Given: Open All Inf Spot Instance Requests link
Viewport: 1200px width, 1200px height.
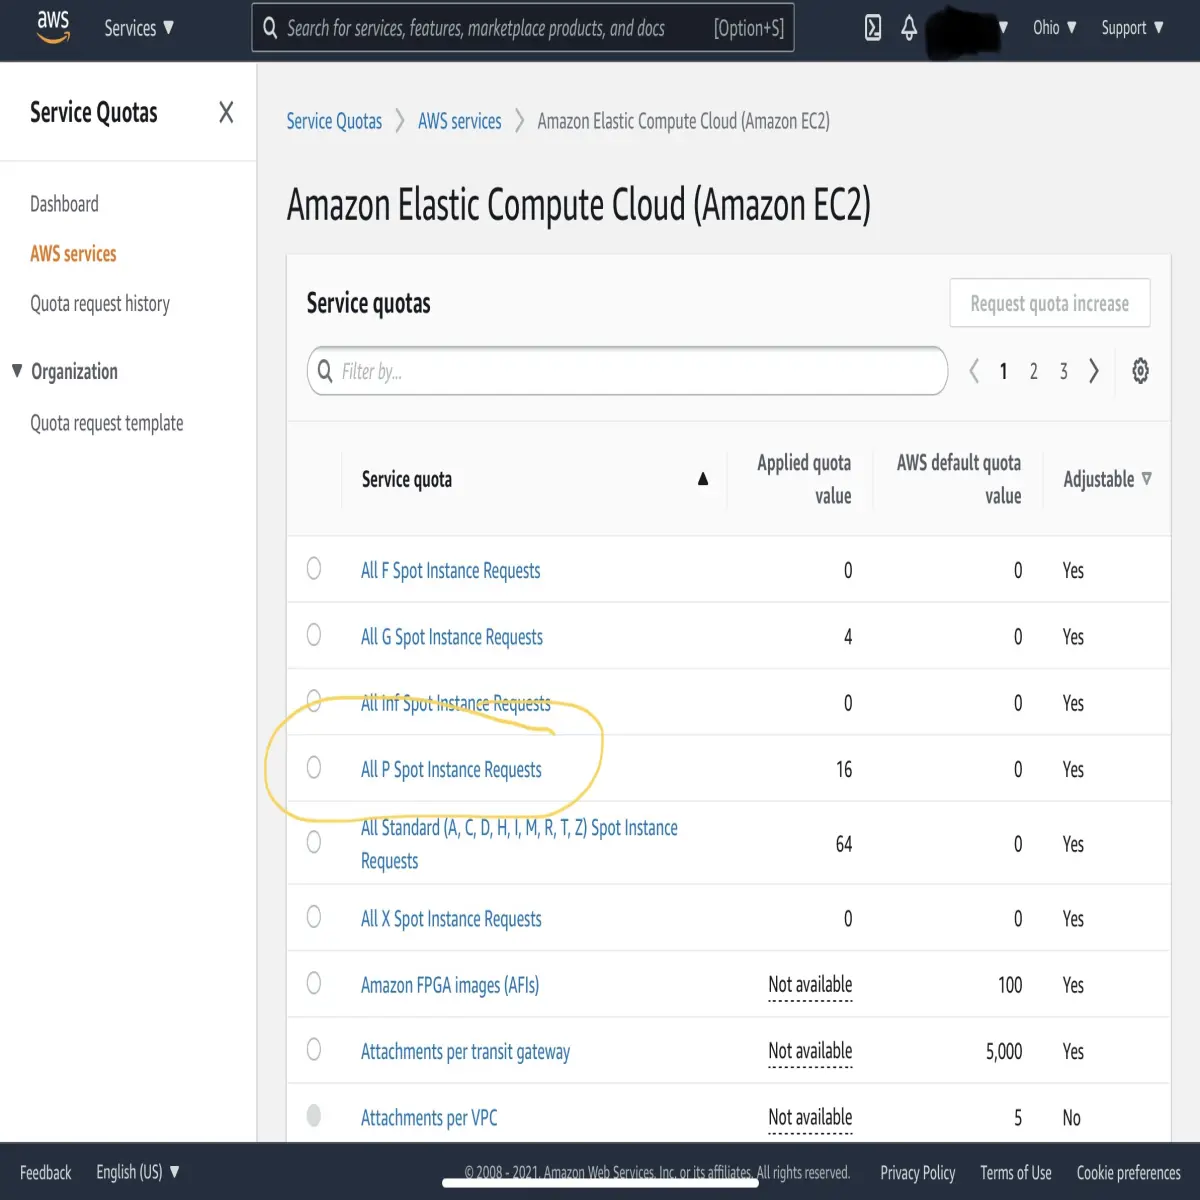Looking at the screenshot, I should point(455,703).
